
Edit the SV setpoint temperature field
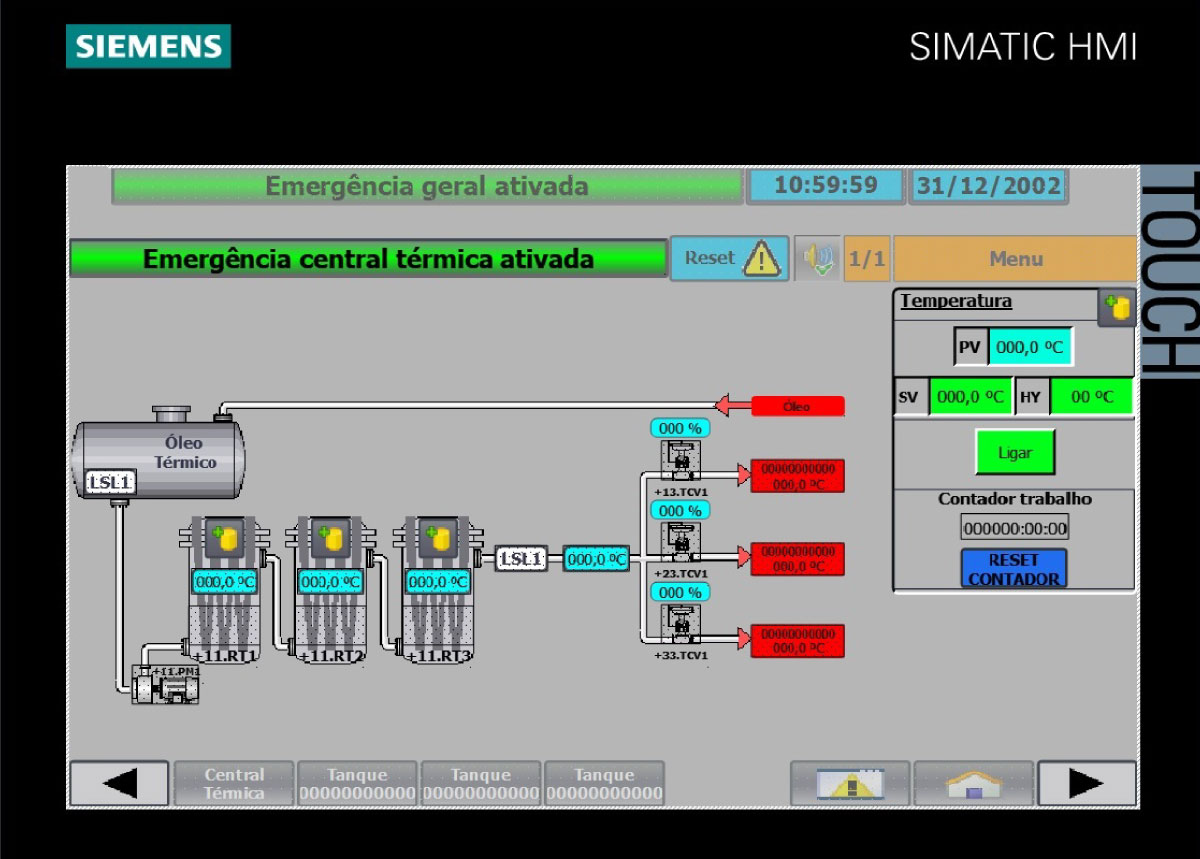[969, 397]
